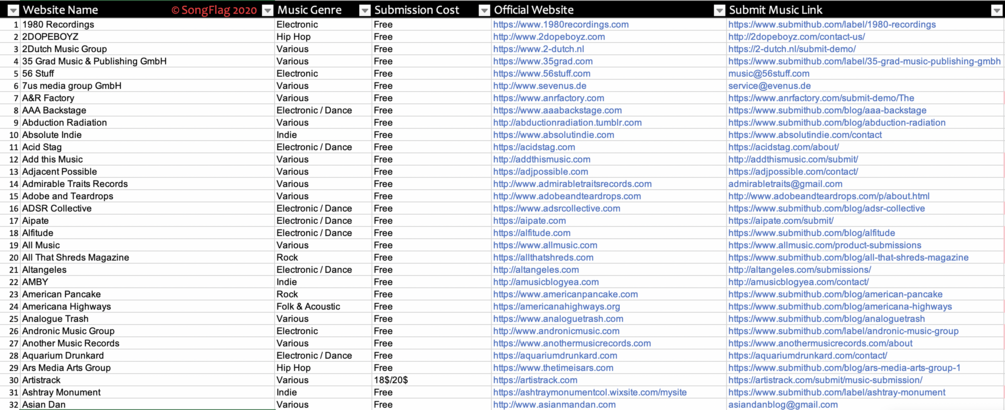Image resolution: width=1005 pixels, height=410 pixels.
Task: Open the www.thetimeisars.com website link
Action: [x=553, y=368]
